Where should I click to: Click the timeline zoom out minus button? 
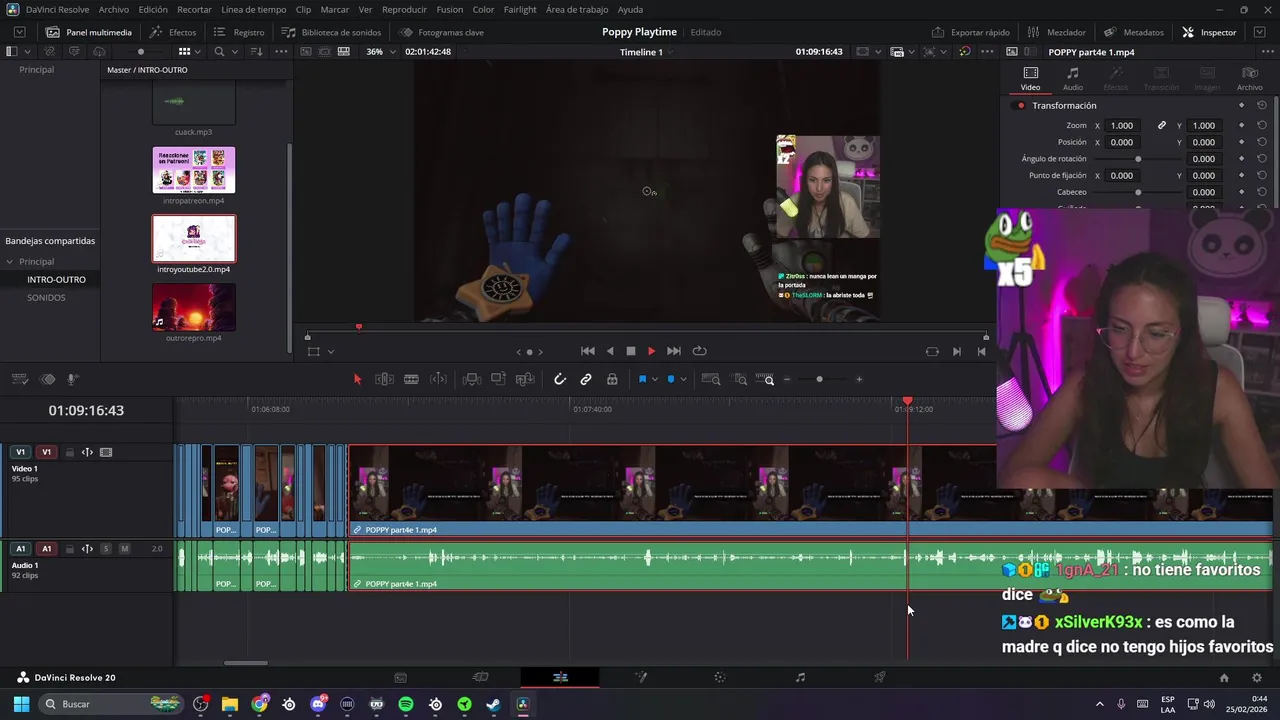(x=787, y=379)
